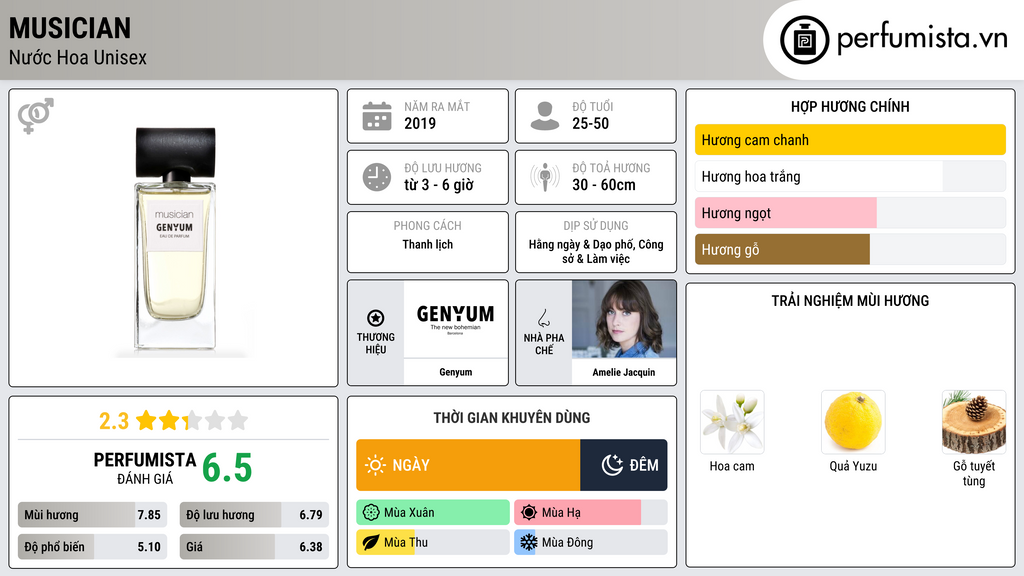Click the sun icon in Ngày bar

click(375, 465)
